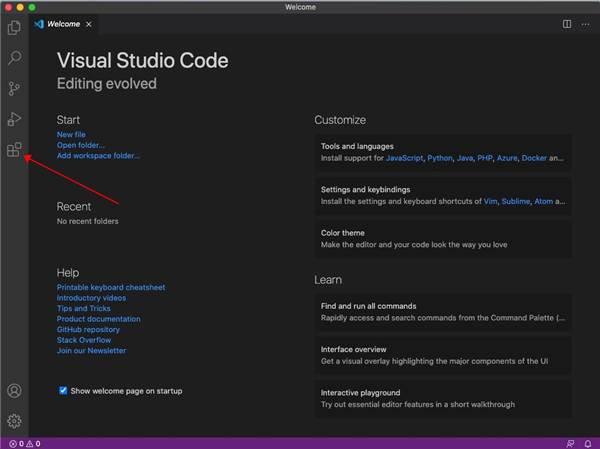Open the editor More Actions ellipsis
This screenshot has width=600, height=449.
click(x=586, y=24)
